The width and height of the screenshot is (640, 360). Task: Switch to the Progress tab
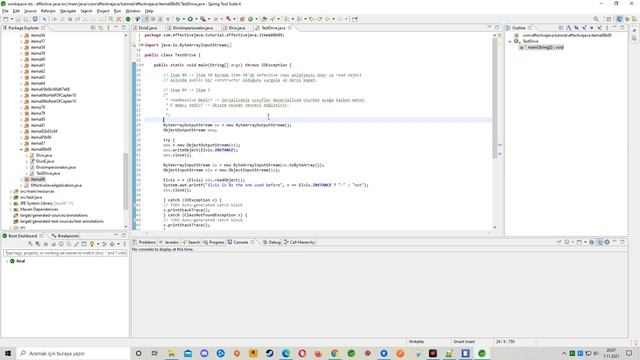point(216,242)
